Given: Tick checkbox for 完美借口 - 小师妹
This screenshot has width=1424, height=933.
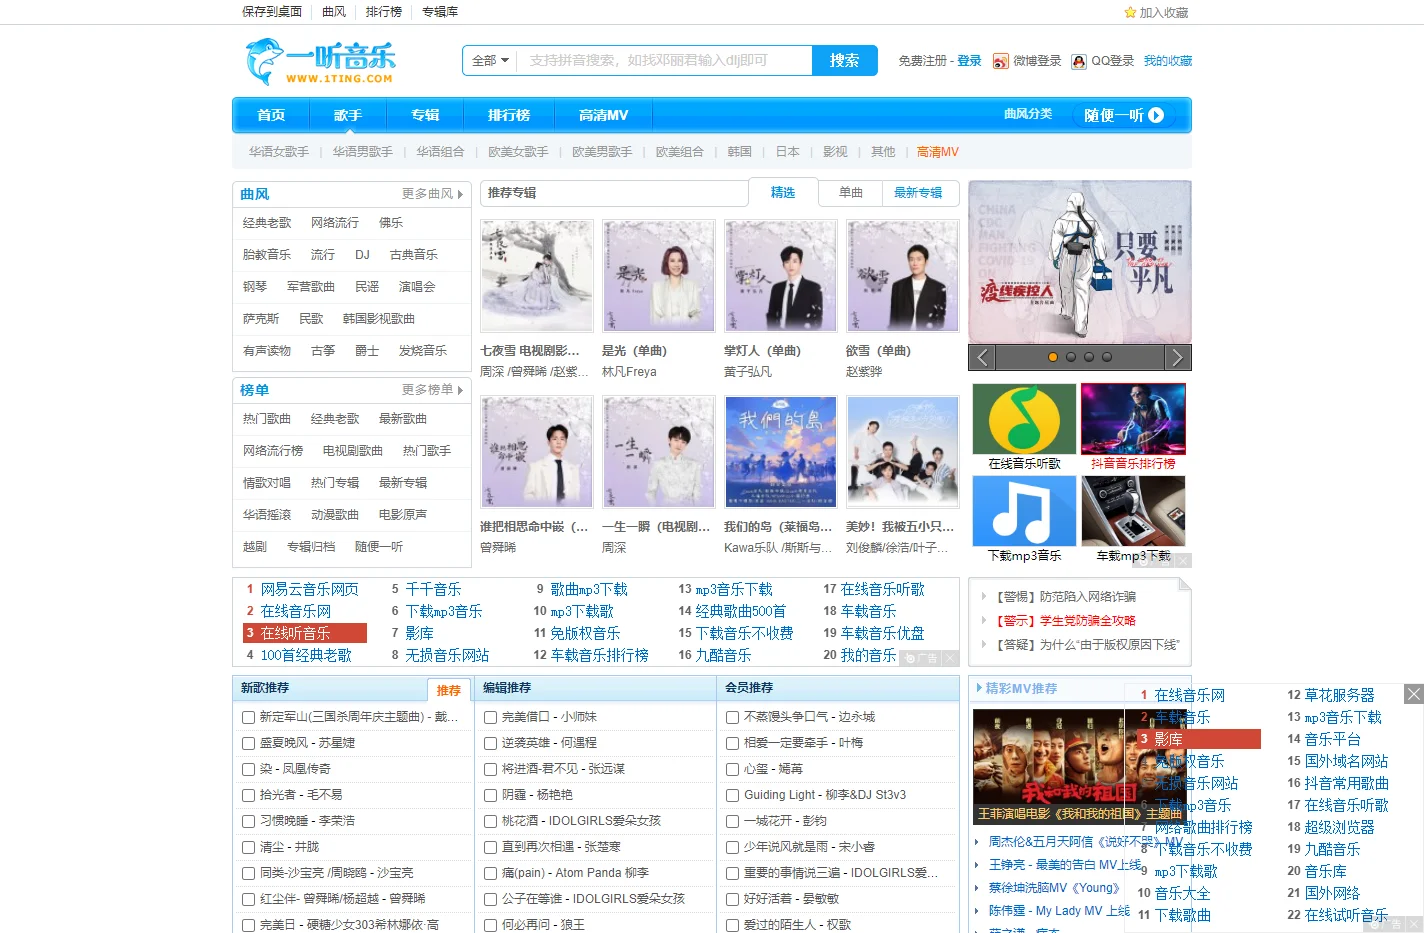Looking at the screenshot, I should (x=491, y=717).
